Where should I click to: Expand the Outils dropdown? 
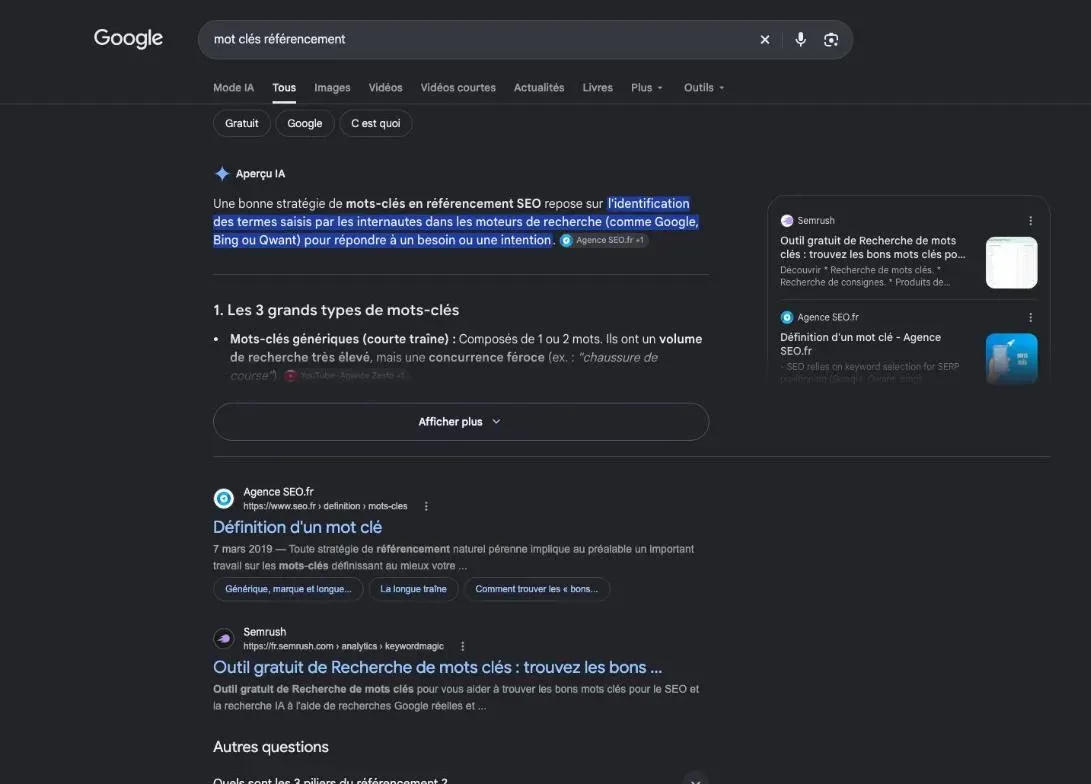[703, 88]
